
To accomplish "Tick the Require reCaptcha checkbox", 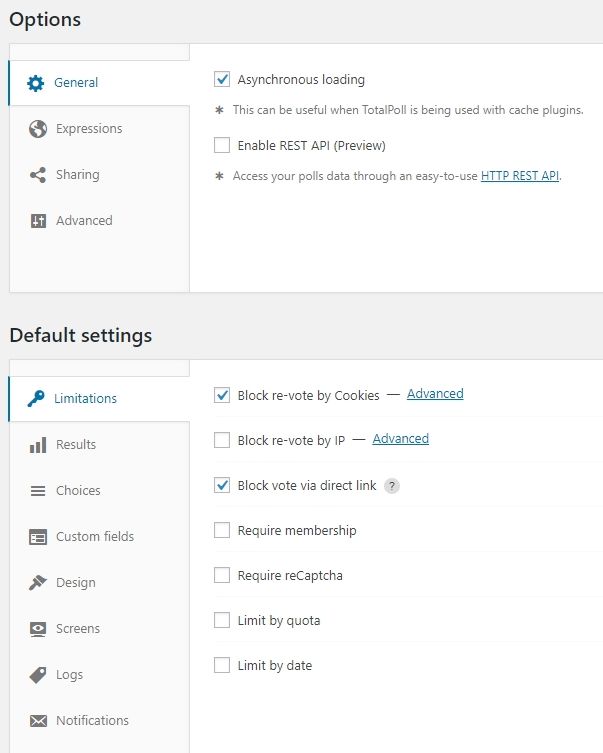I will pyautogui.click(x=222, y=576).
